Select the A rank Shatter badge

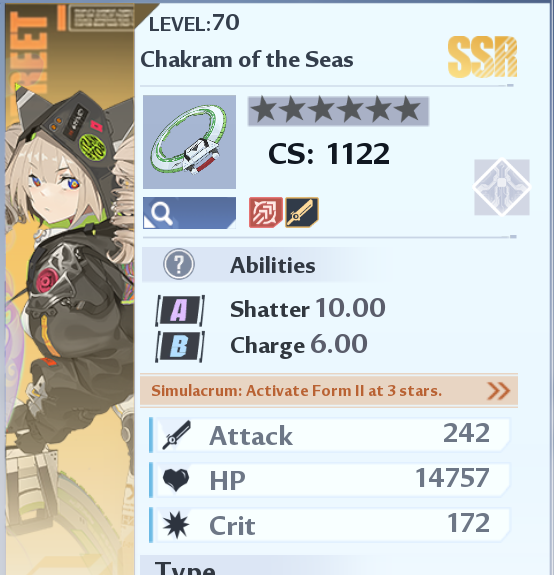click(180, 310)
